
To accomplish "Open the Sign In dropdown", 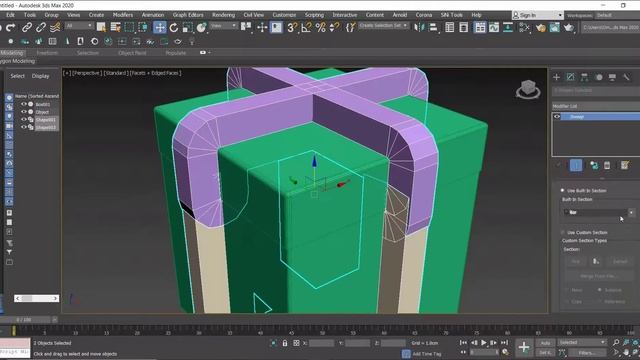I will [538, 15].
